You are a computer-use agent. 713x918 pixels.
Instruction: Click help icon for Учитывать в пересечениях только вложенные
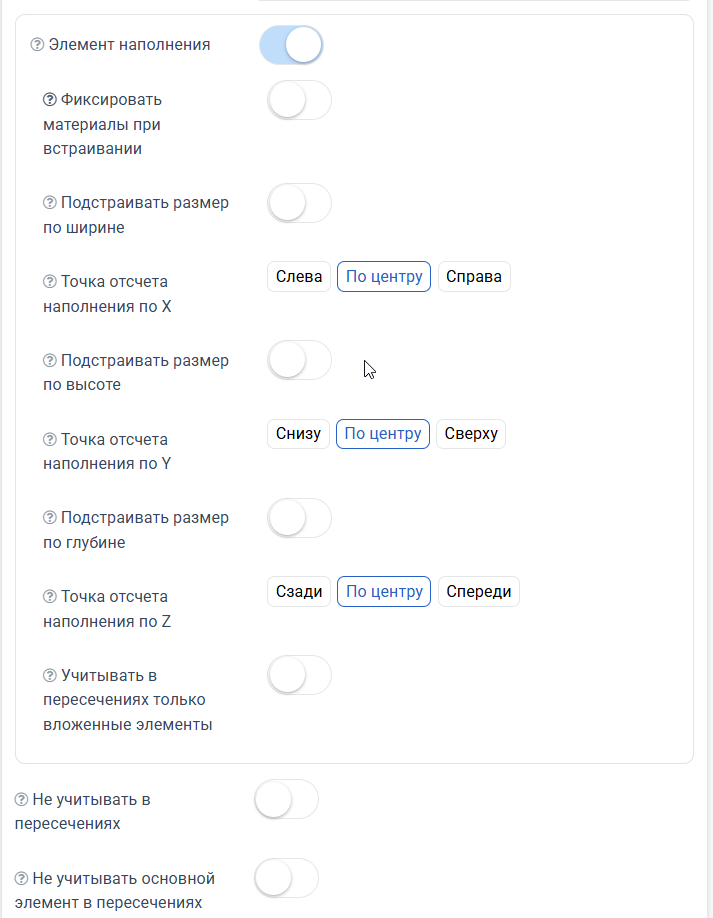click(x=50, y=676)
